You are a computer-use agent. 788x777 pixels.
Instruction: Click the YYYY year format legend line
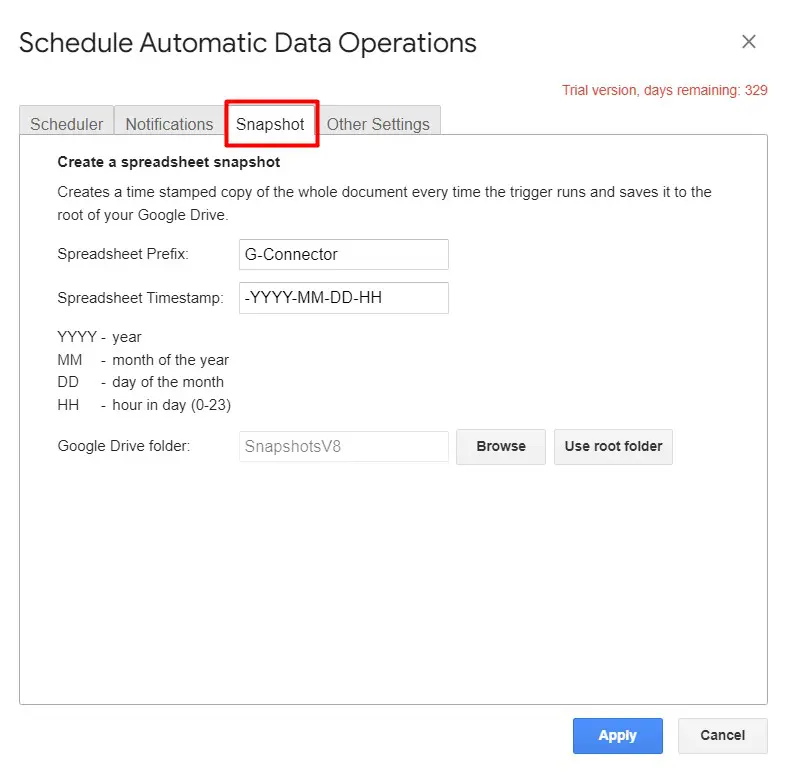click(100, 337)
